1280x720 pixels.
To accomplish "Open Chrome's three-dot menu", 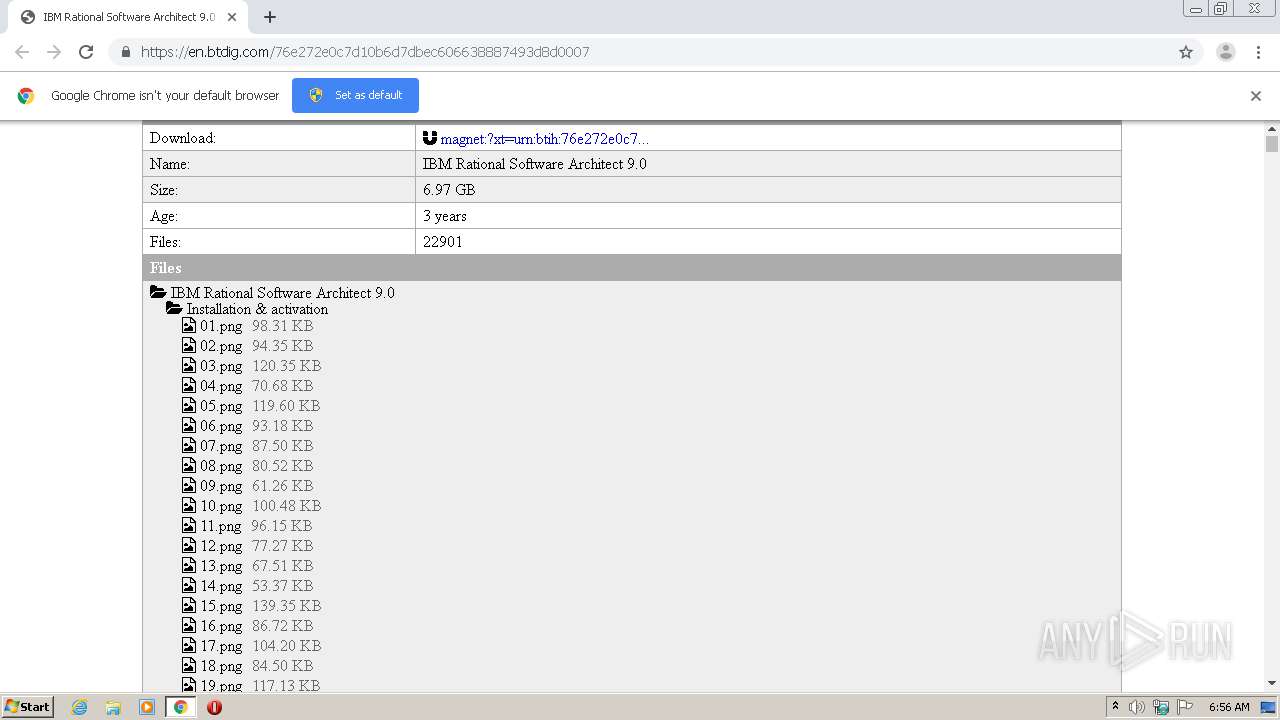I will (1259, 52).
